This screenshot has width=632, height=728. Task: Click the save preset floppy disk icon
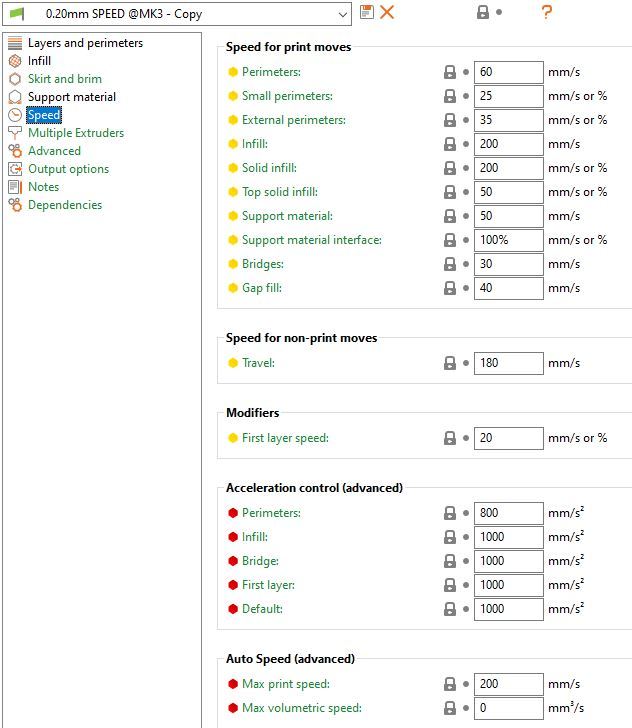click(366, 12)
